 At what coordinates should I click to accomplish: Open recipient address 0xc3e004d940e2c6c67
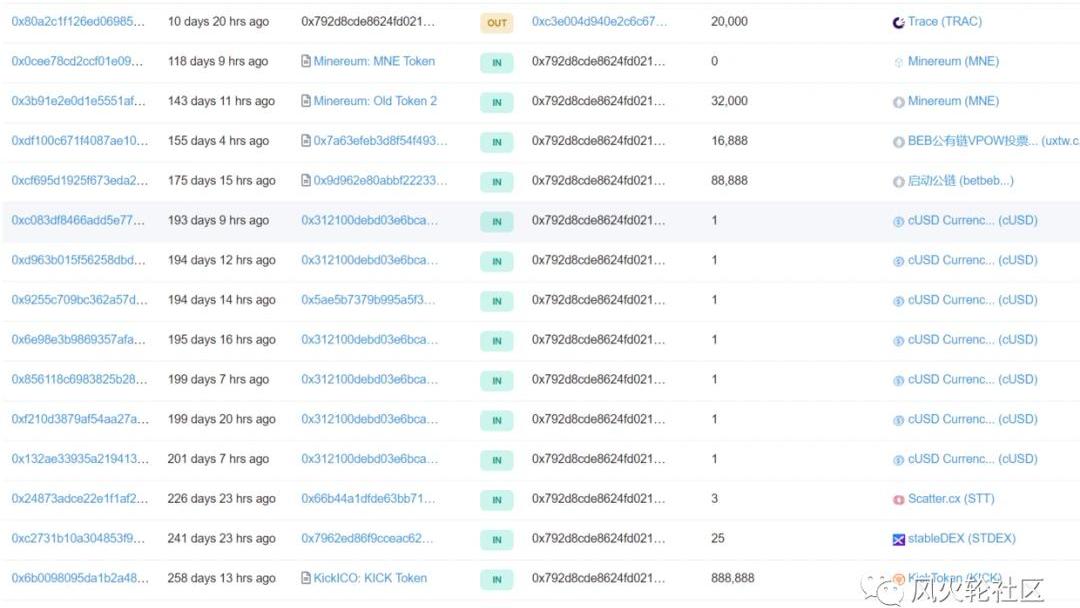coord(599,21)
